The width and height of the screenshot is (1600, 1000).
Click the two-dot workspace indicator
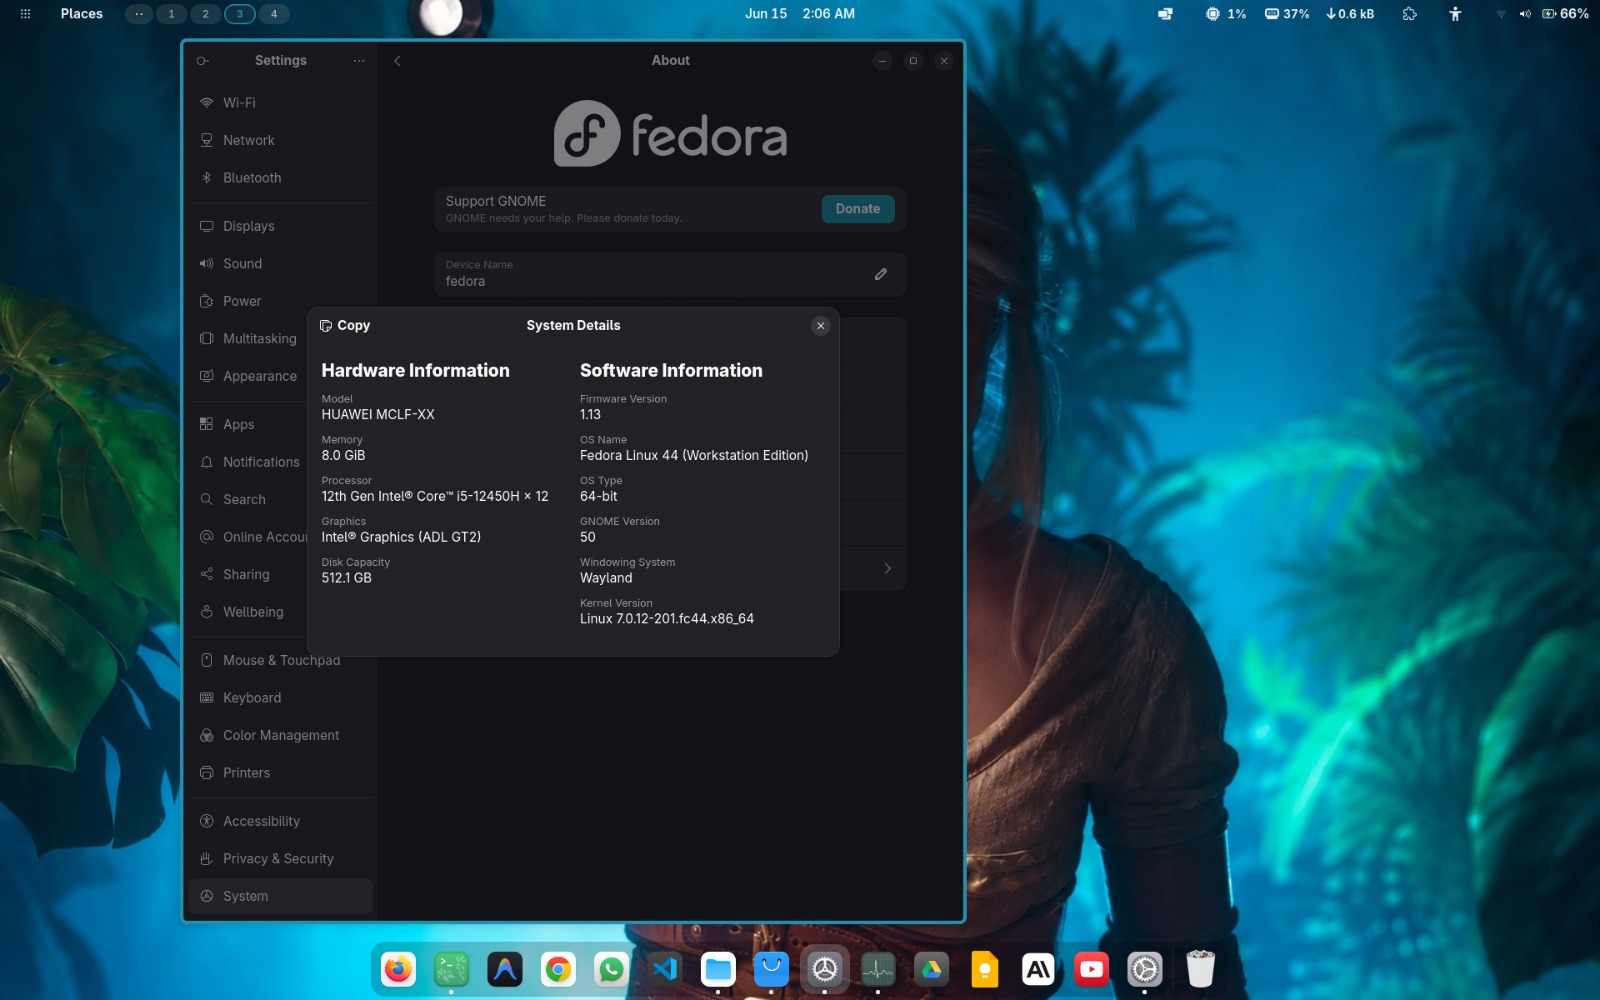tap(139, 14)
